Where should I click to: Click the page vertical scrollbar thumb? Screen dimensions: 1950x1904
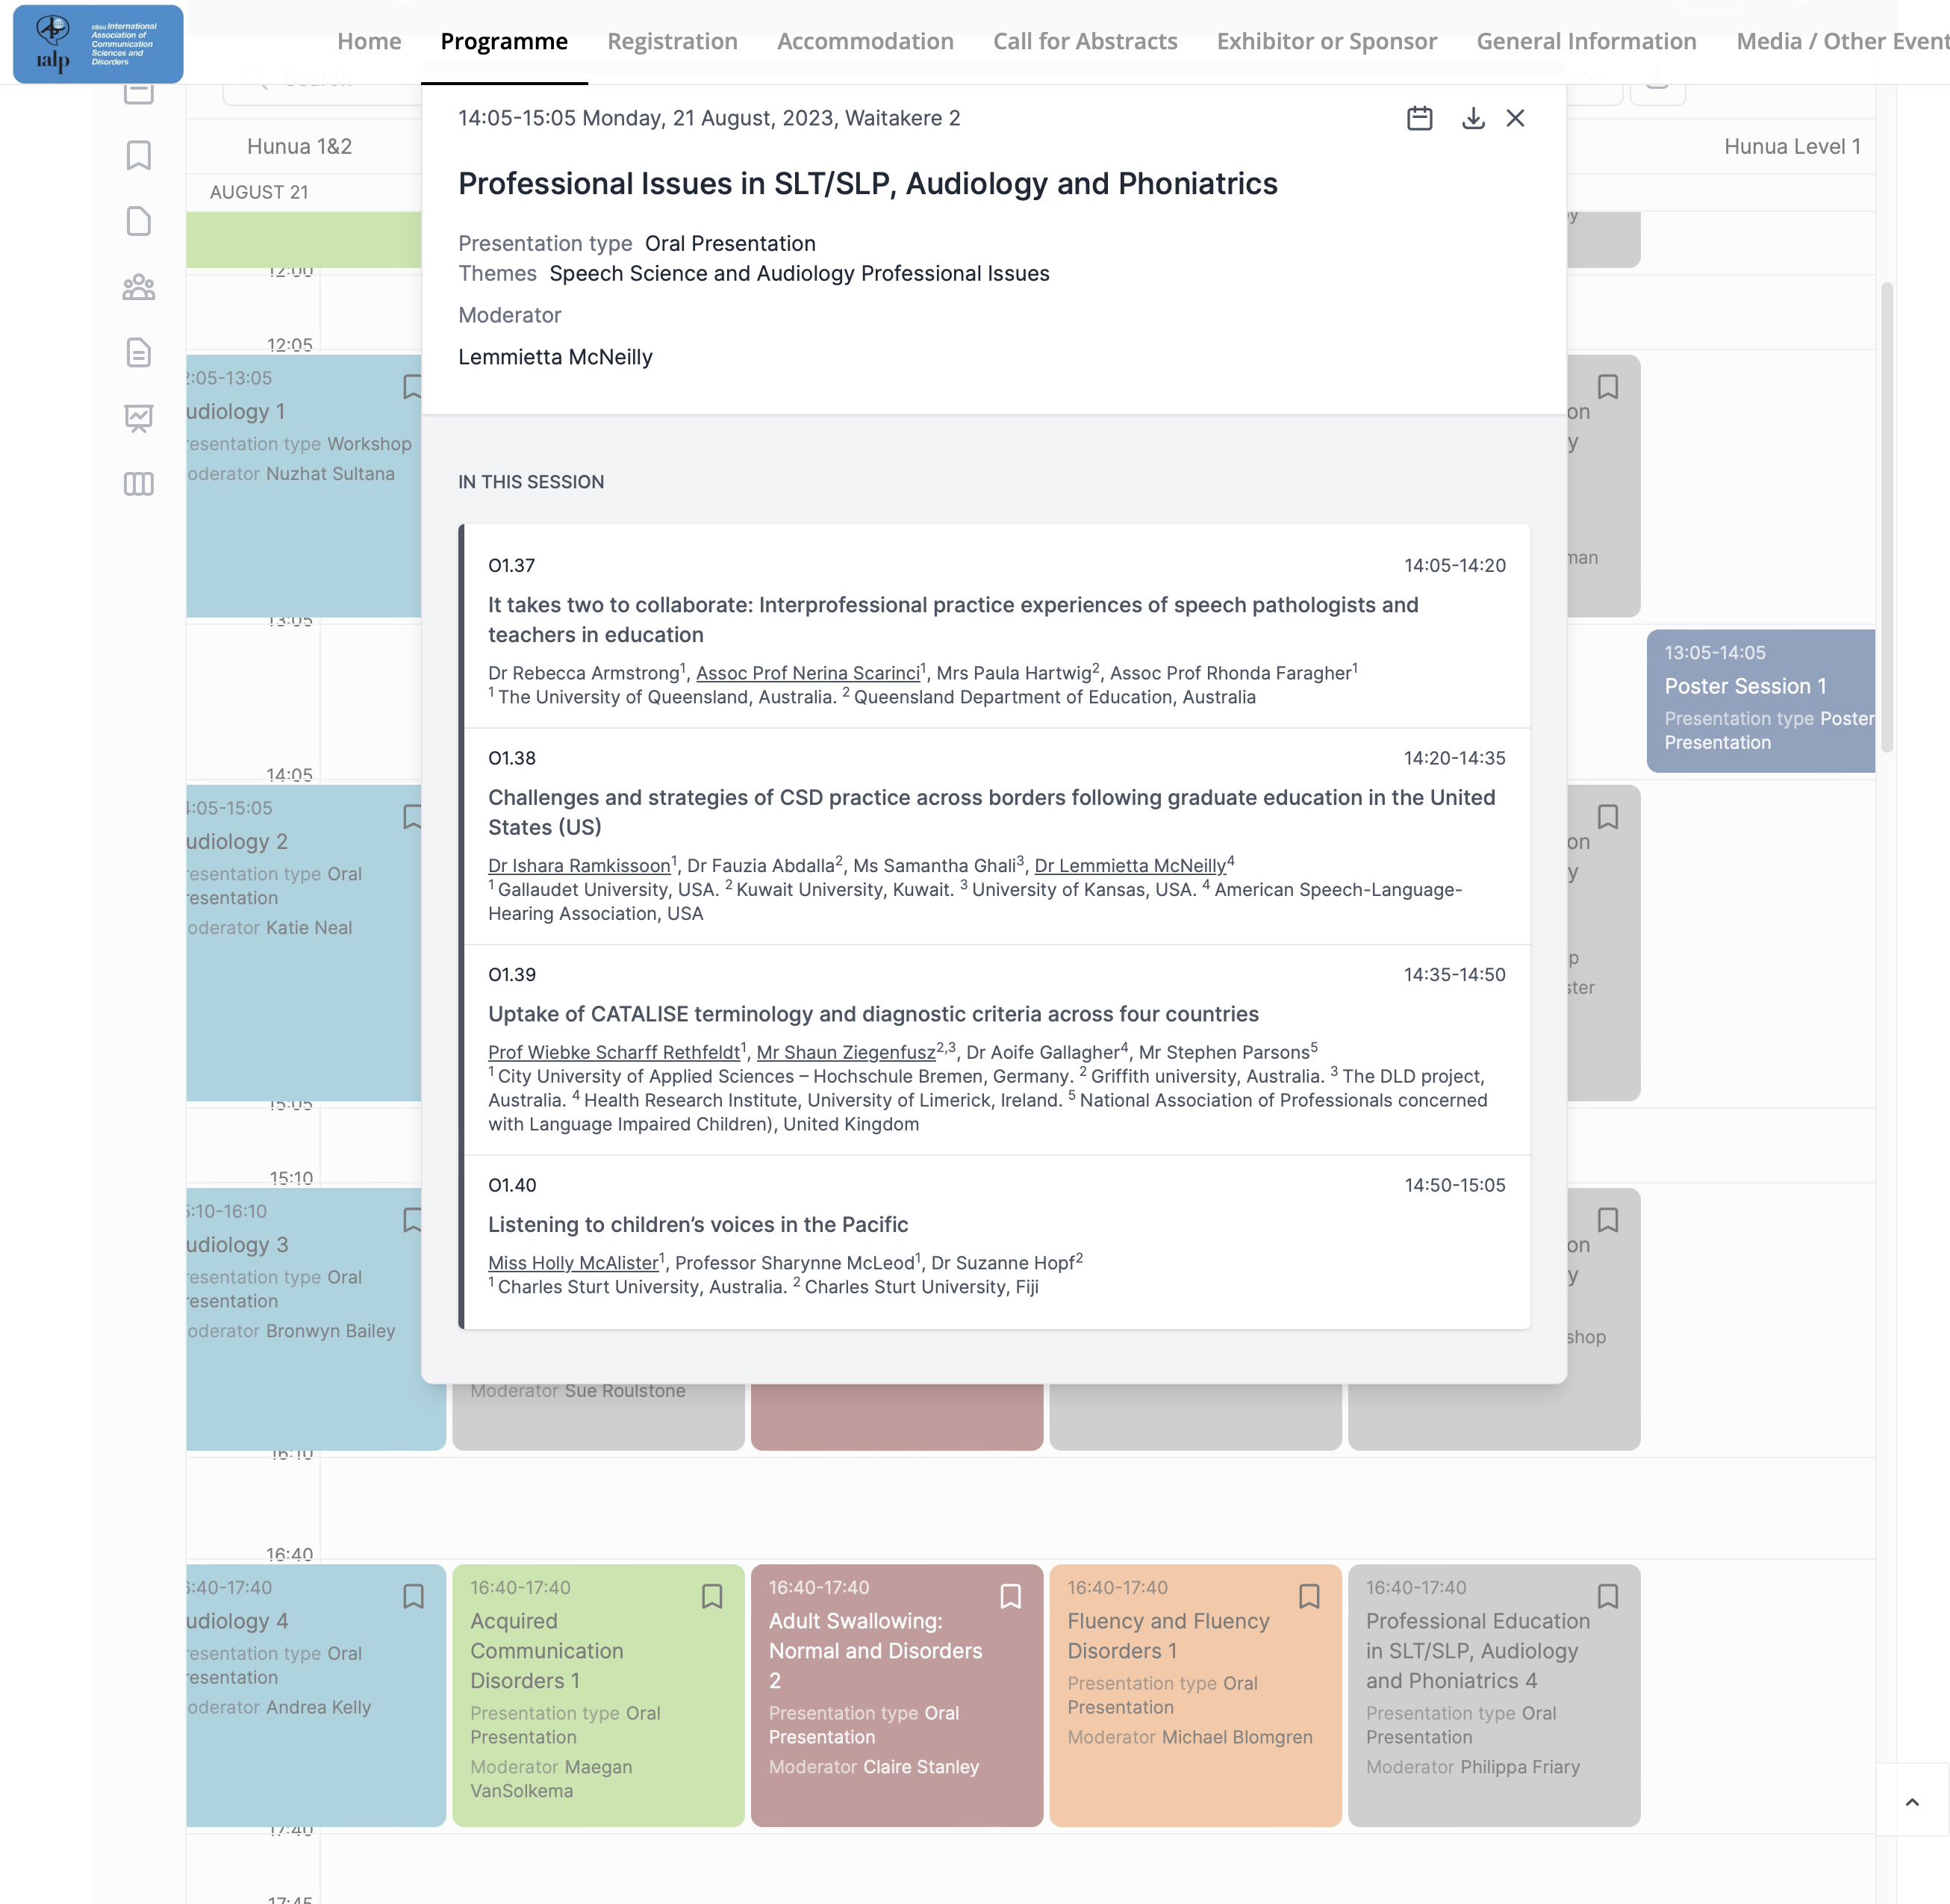1887,517
